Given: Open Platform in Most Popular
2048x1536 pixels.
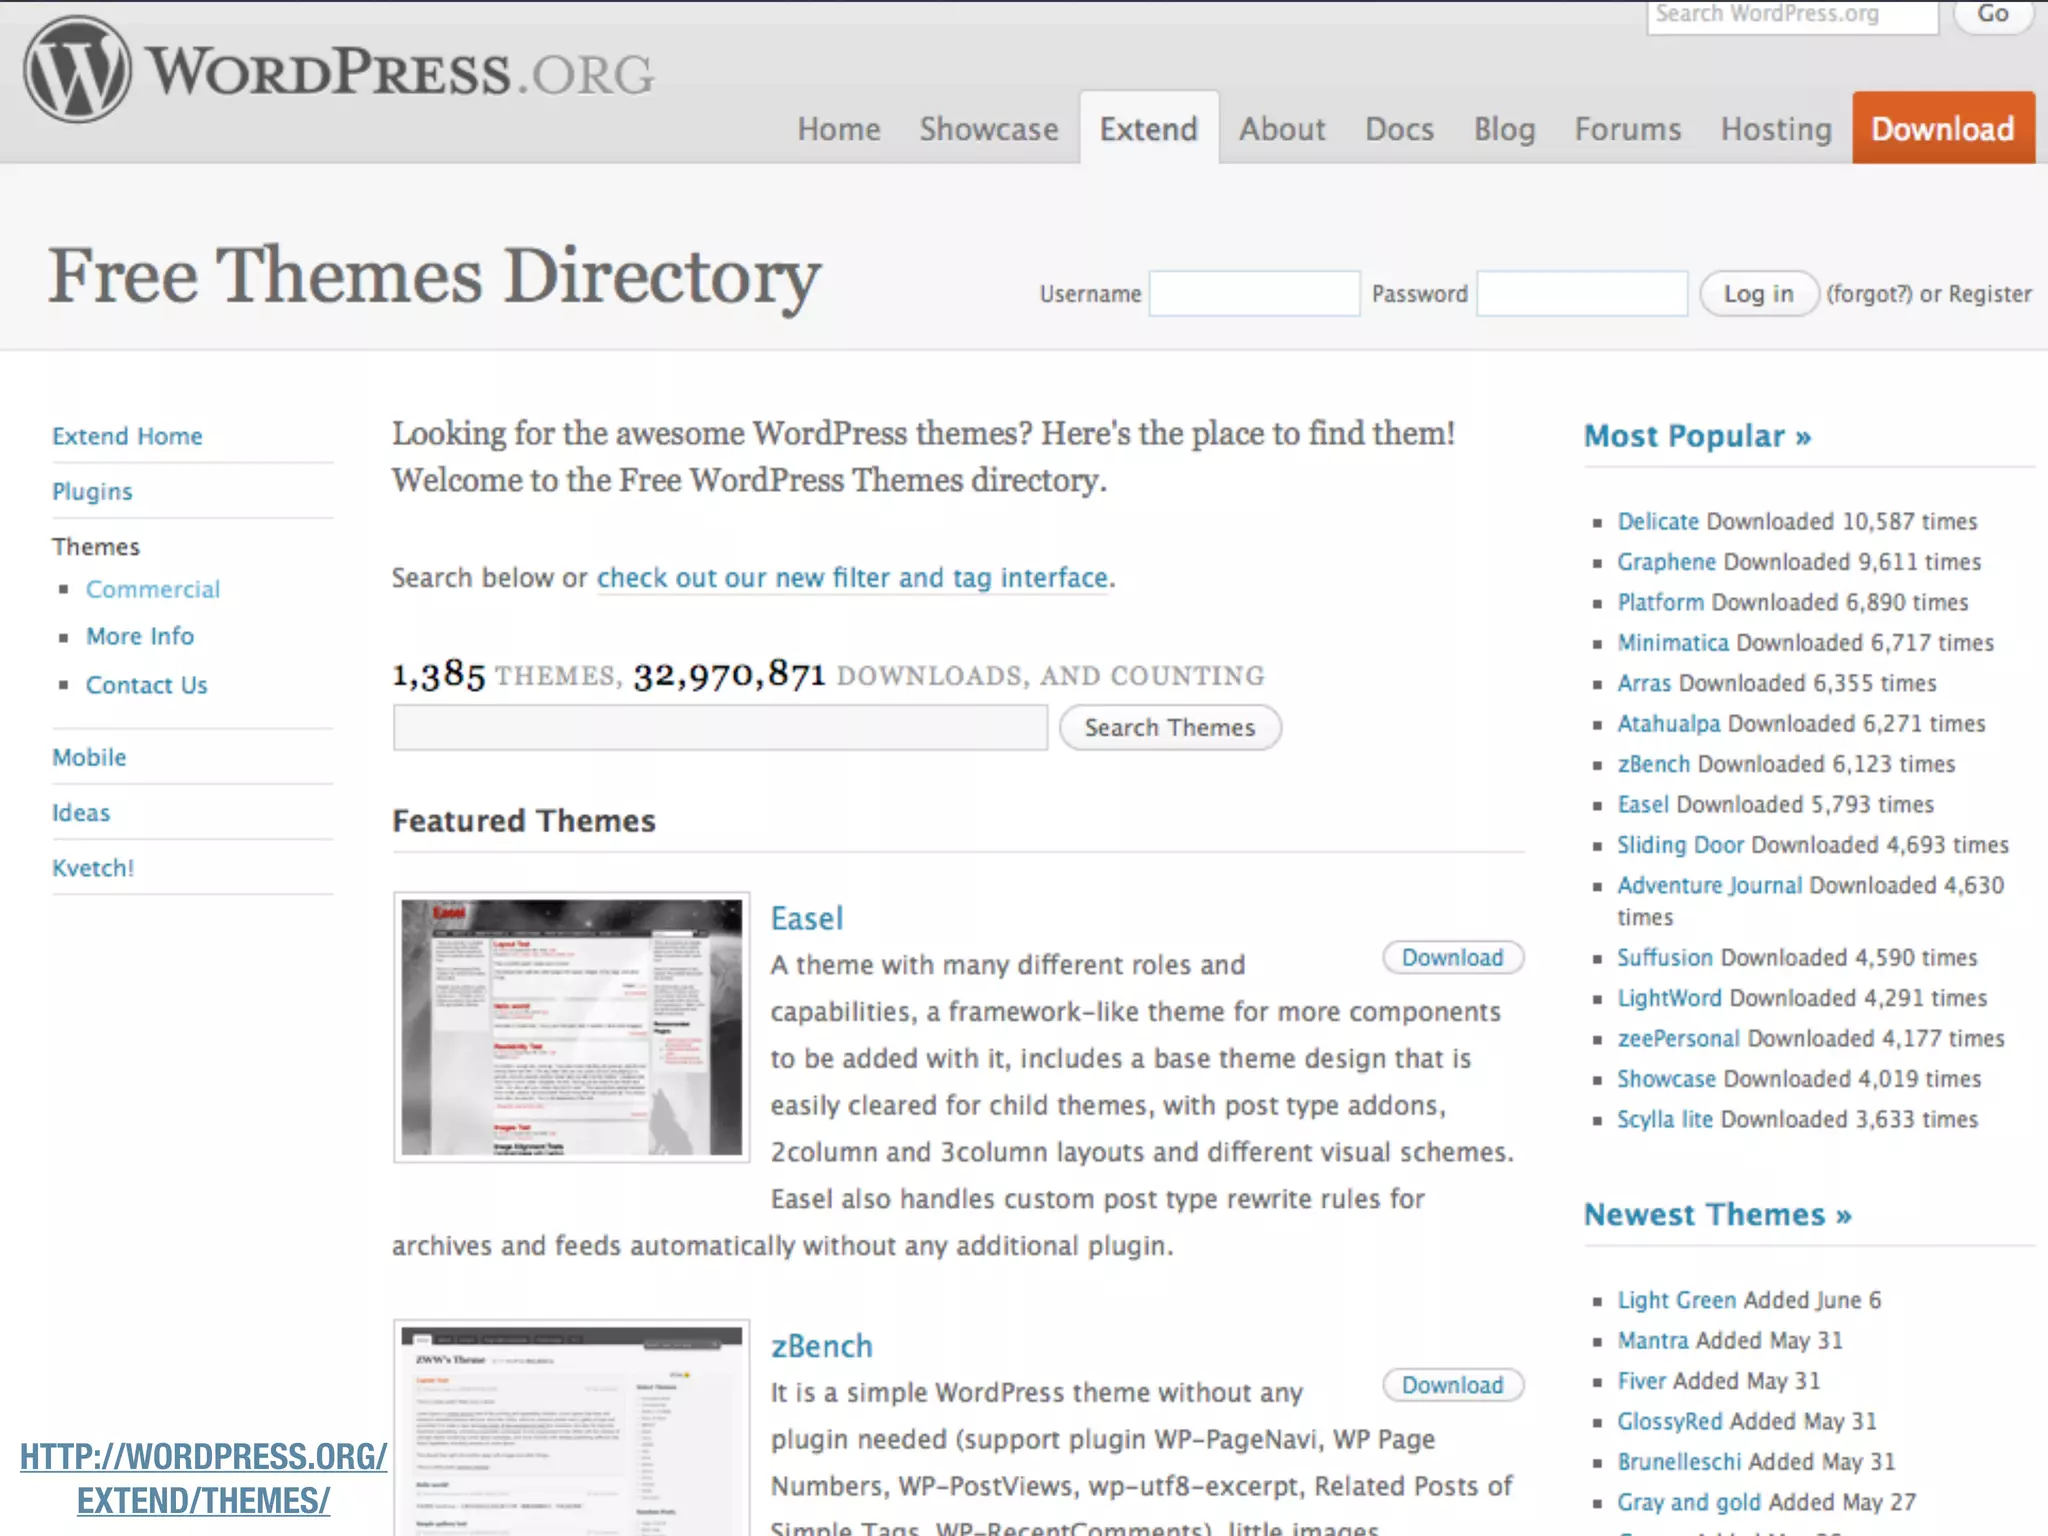Looking at the screenshot, I should coord(1661,602).
